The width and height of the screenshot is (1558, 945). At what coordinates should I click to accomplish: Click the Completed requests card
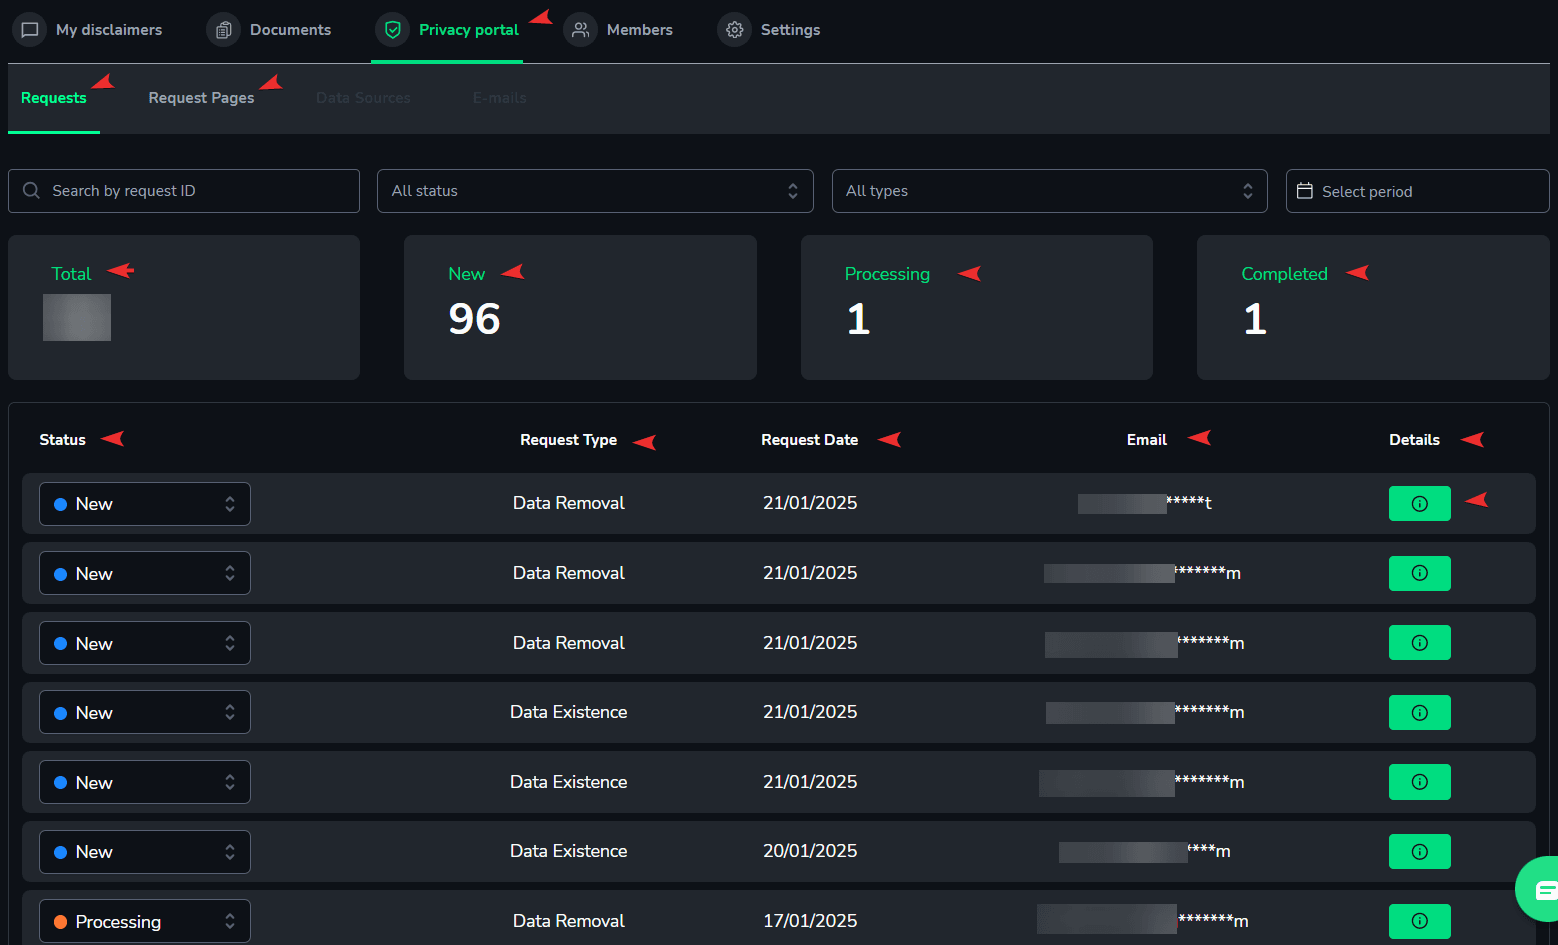tap(1373, 307)
